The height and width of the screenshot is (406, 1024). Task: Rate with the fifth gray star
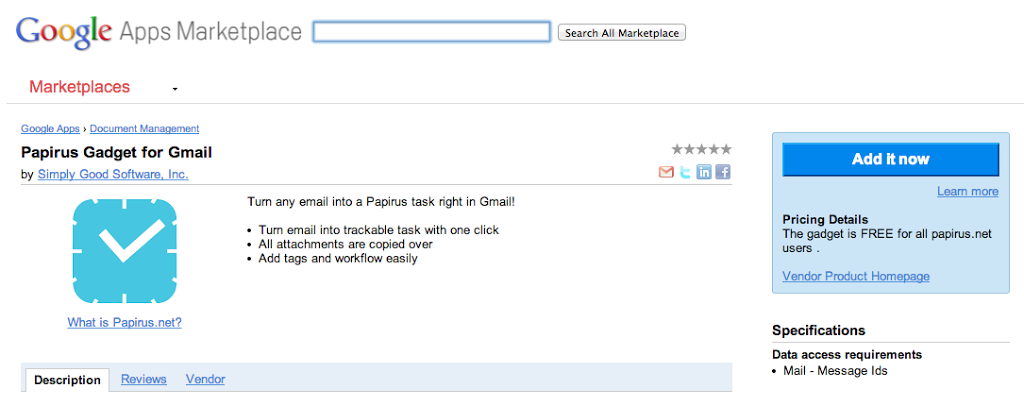point(726,149)
